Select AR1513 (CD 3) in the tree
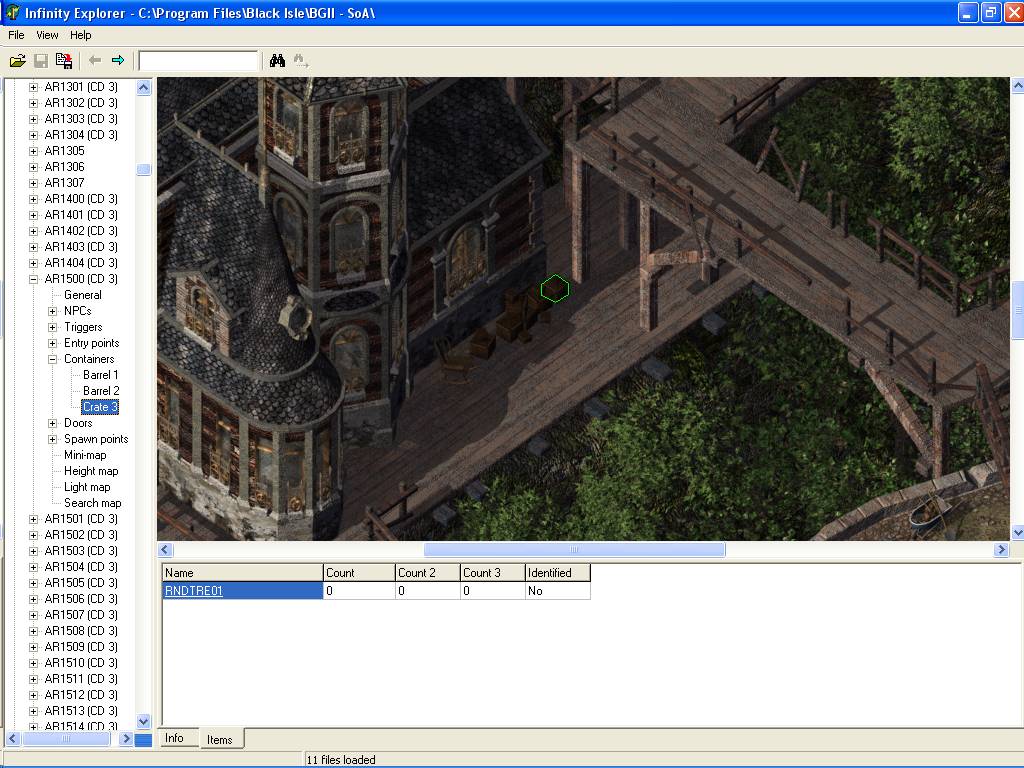 [x=81, y=711]
